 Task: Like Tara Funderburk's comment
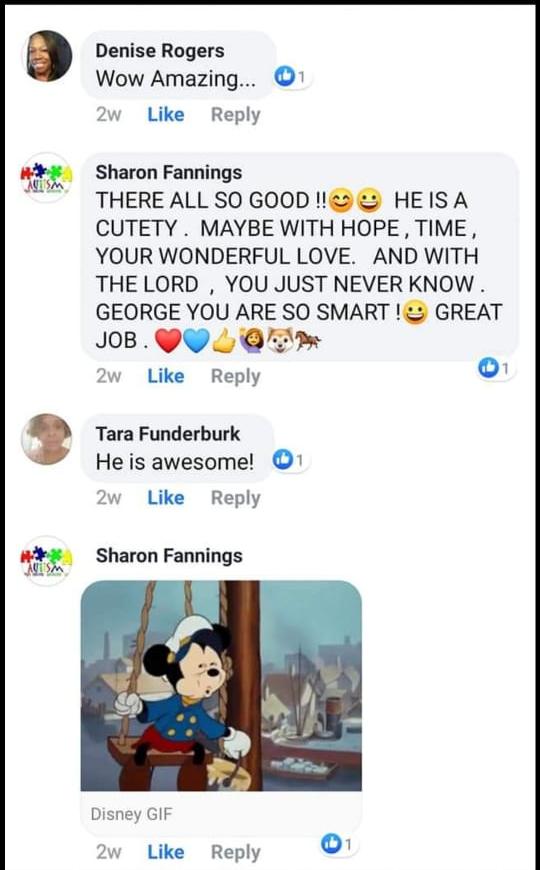point(165,498)
